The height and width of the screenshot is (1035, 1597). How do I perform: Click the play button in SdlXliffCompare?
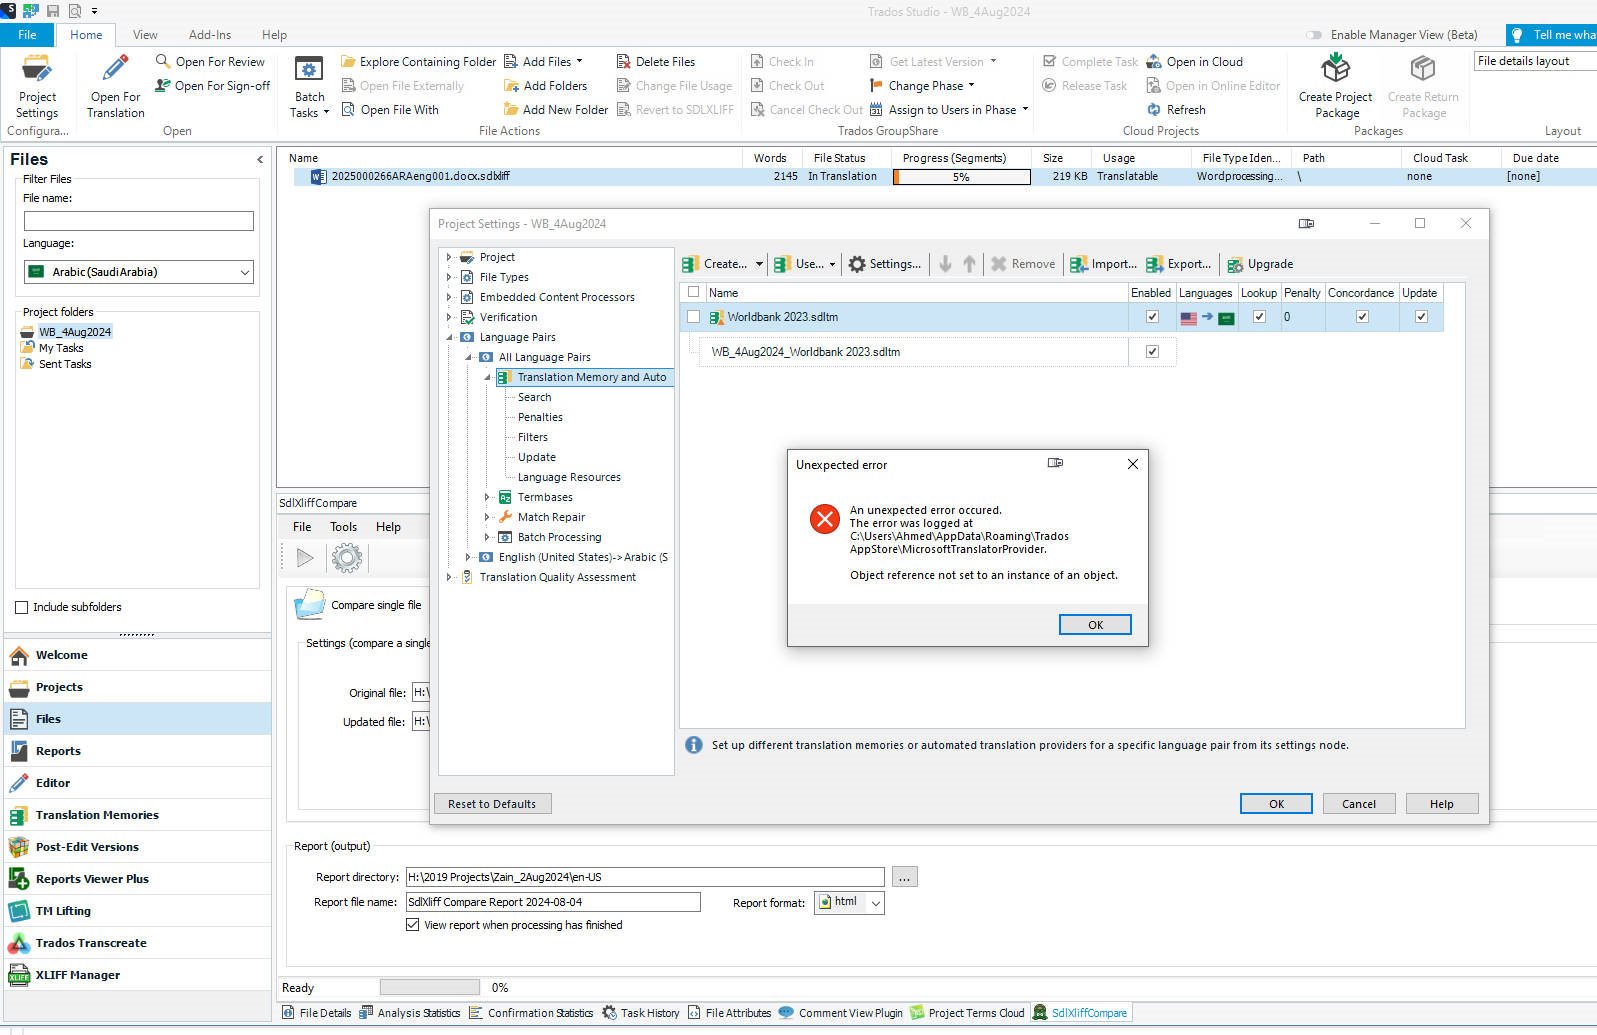click(305, 557)
